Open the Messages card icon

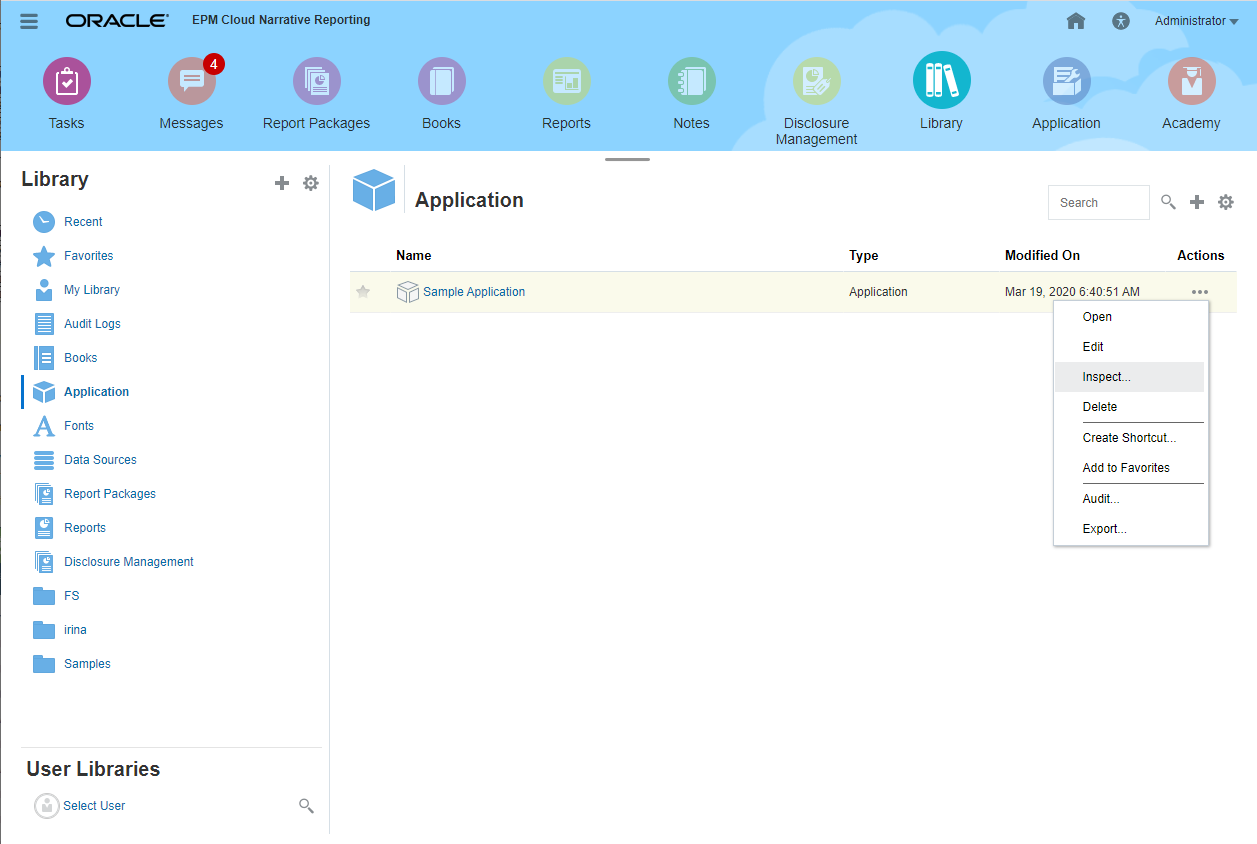pyautogui.click(x=192, y=81)
